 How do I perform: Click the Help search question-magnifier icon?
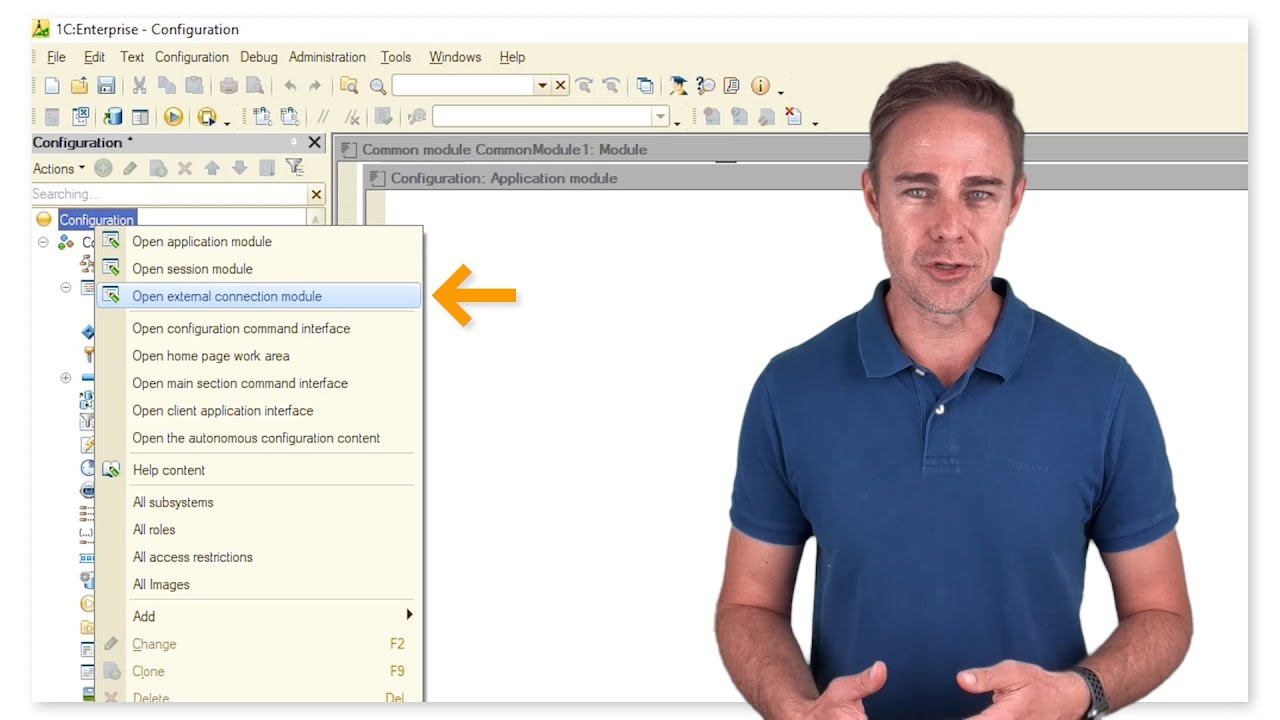[705, 86]
